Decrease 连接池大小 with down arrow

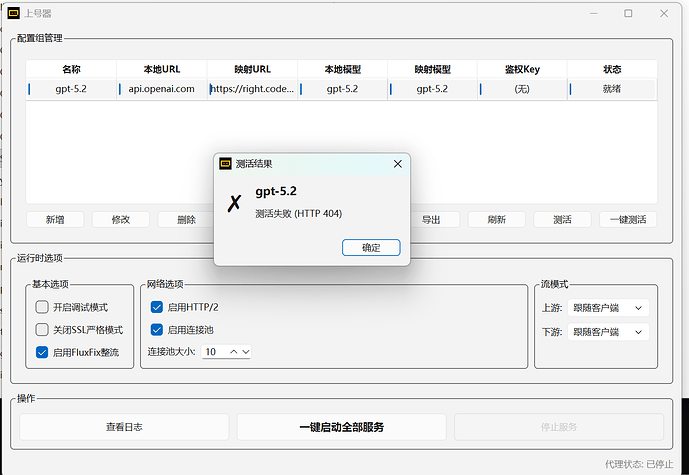coord(246,352)
